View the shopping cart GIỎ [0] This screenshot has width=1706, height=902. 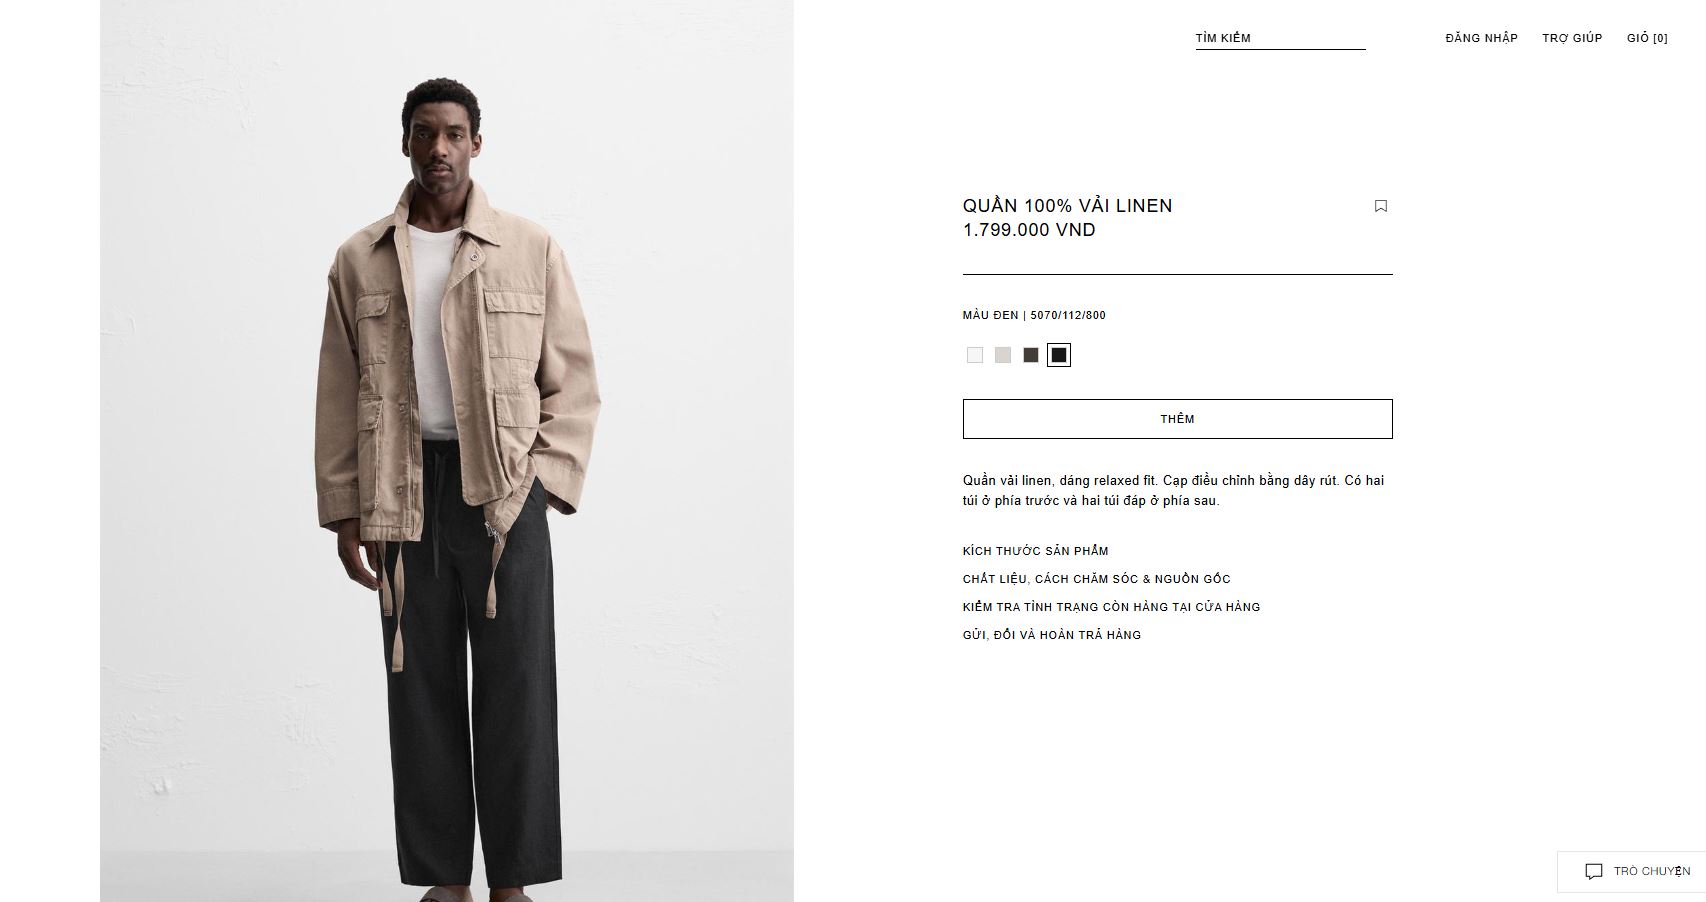coord(1647,38)
